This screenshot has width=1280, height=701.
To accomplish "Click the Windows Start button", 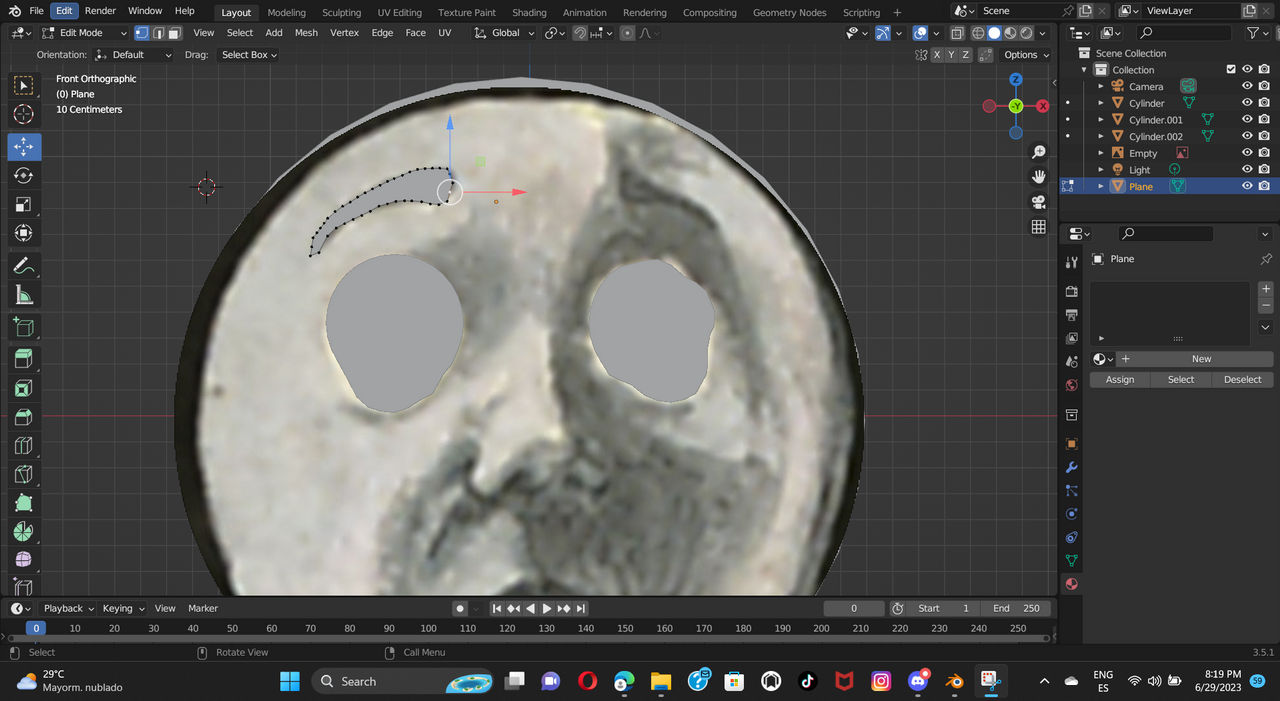I will 289,681.
